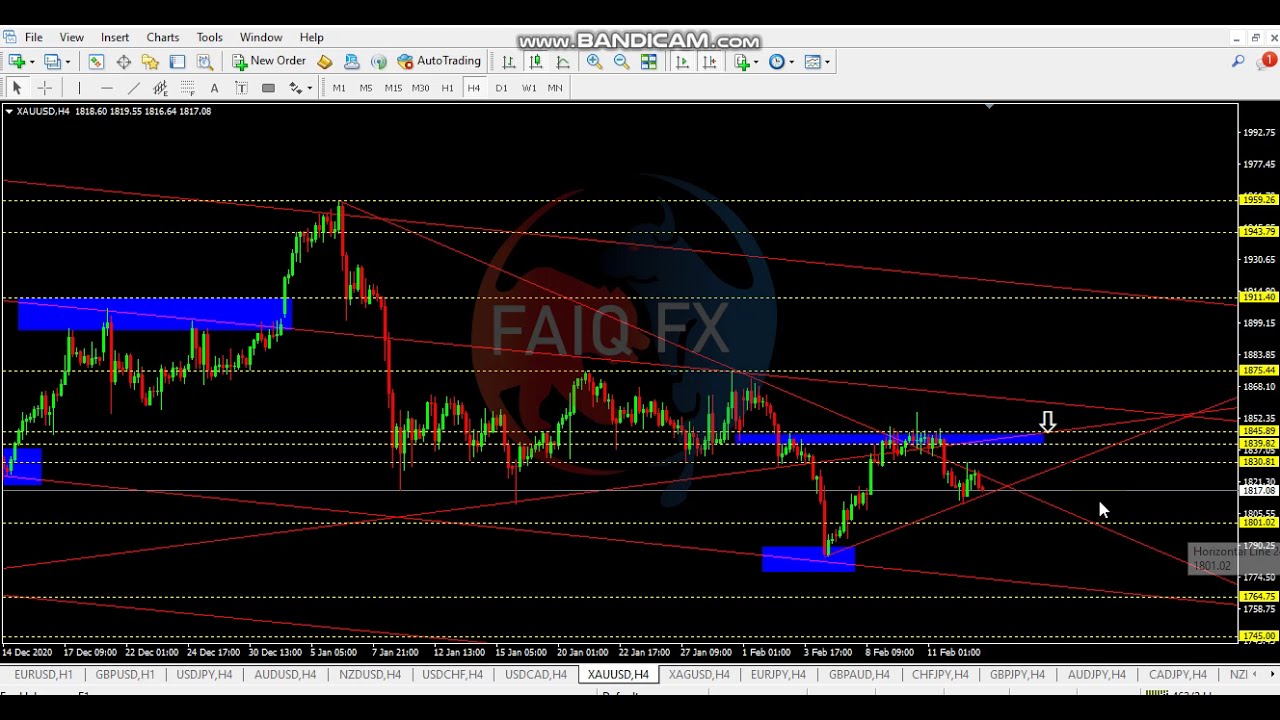Expand the Profiles dropdown arrow
The width and height of the screenshot is (1280, 720).
pyautogui.click(x=67, y=62)
